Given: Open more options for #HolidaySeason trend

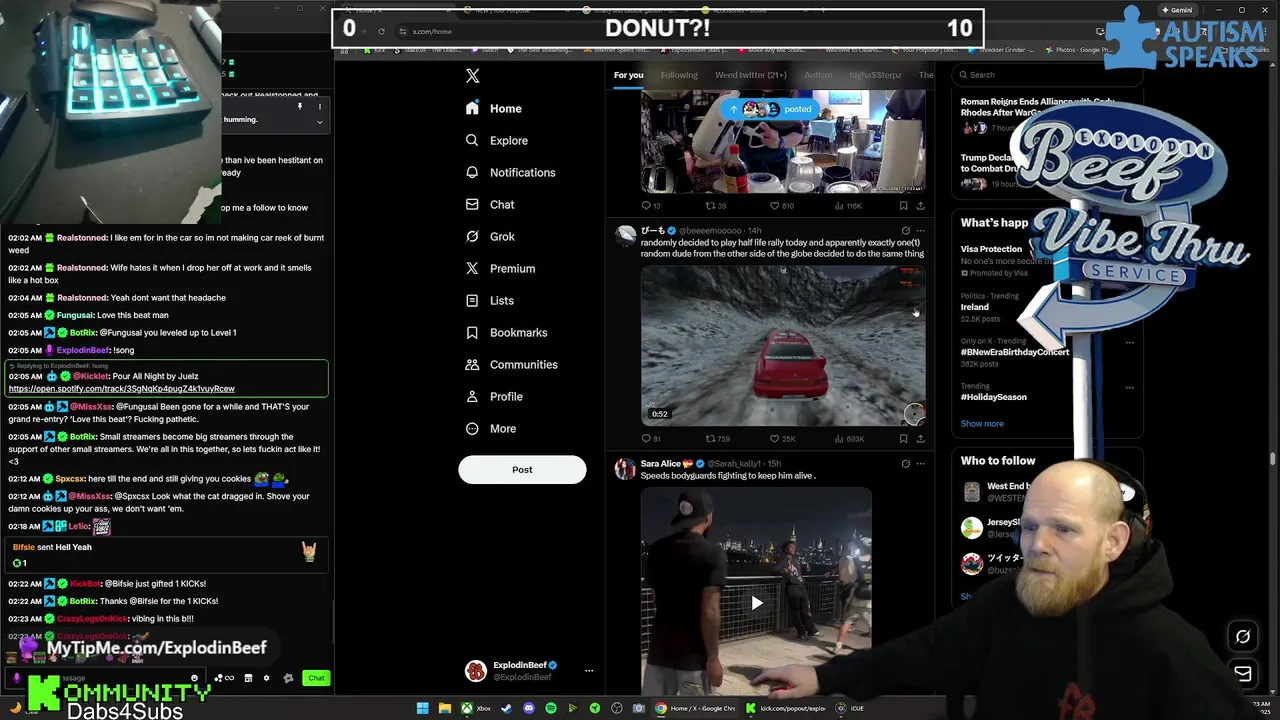Looking at the screenshot, I should pyautogui.click(x=1130, y=388).
